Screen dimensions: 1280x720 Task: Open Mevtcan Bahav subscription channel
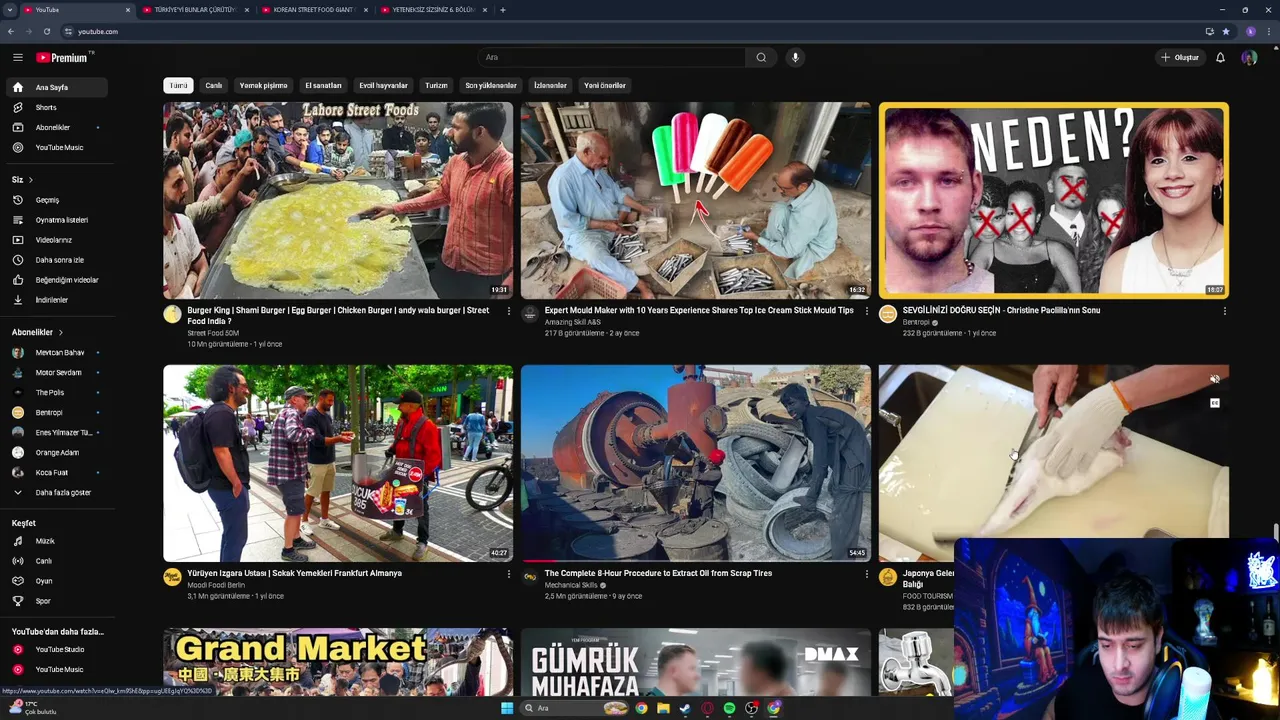click(55, 352)
